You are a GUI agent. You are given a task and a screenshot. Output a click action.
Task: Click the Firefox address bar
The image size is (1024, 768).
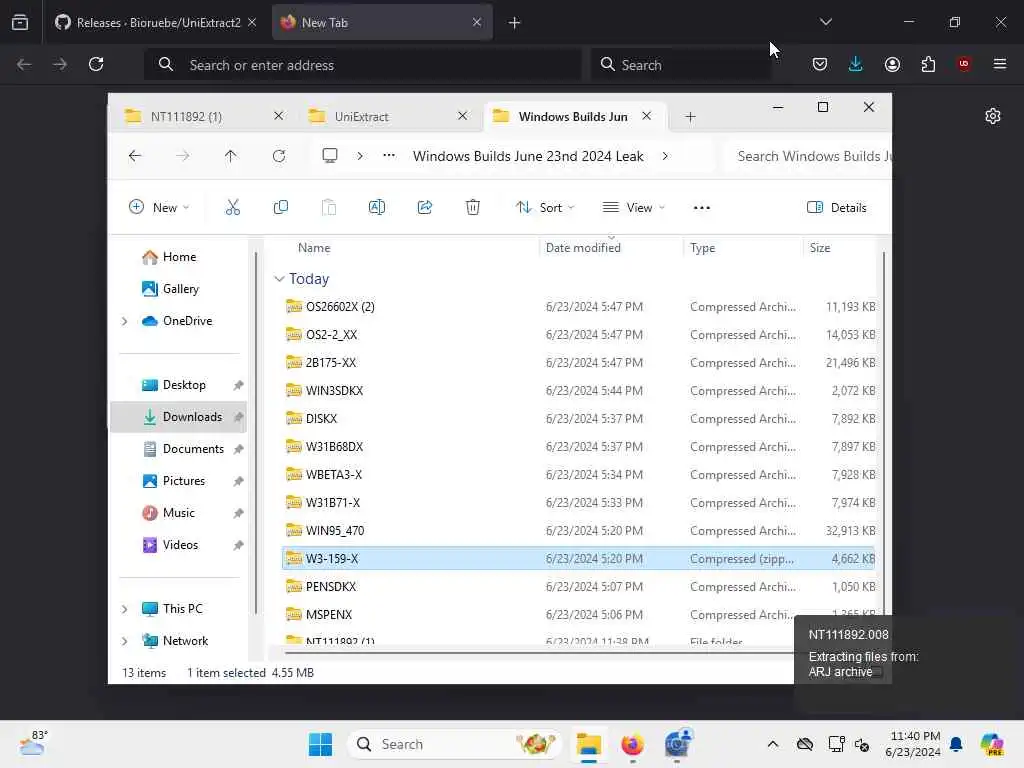(362, 65)
